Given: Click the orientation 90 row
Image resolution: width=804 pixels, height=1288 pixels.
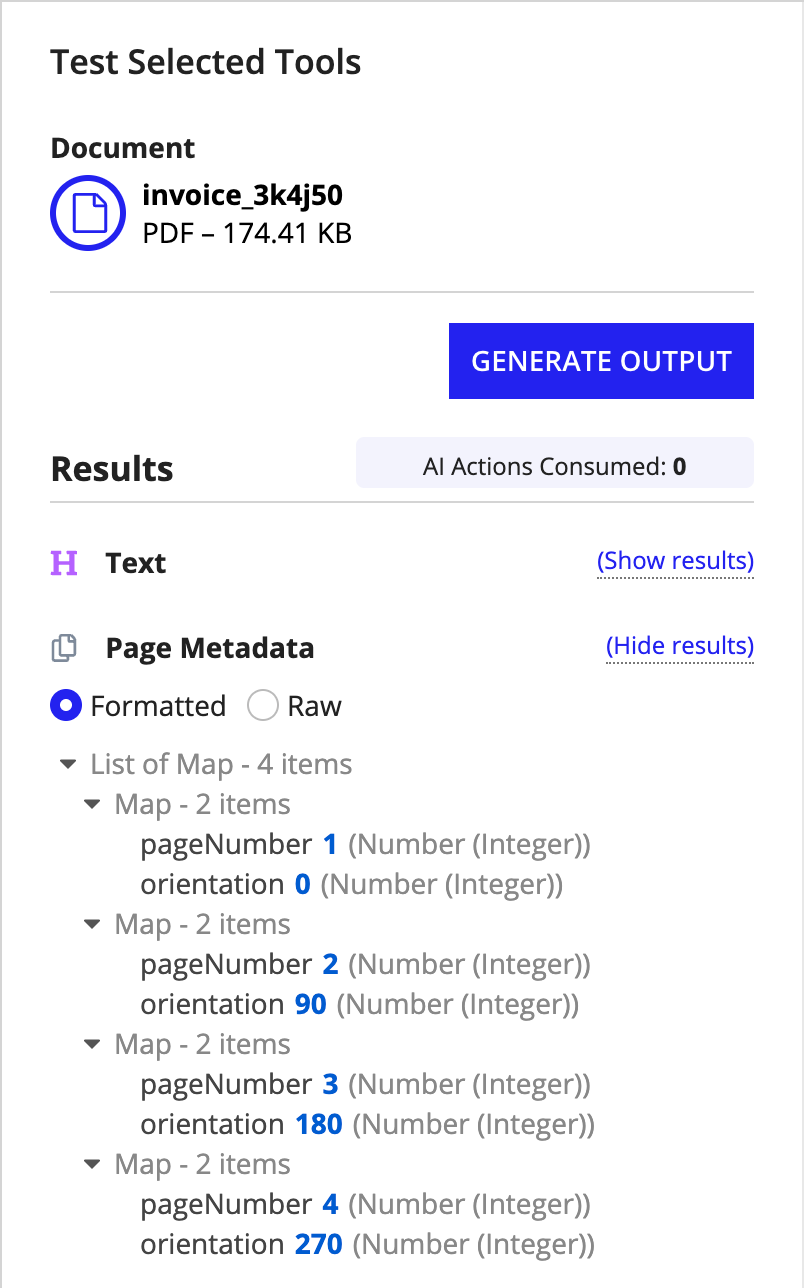Looking at the screenshot, I should (360, 1005).
